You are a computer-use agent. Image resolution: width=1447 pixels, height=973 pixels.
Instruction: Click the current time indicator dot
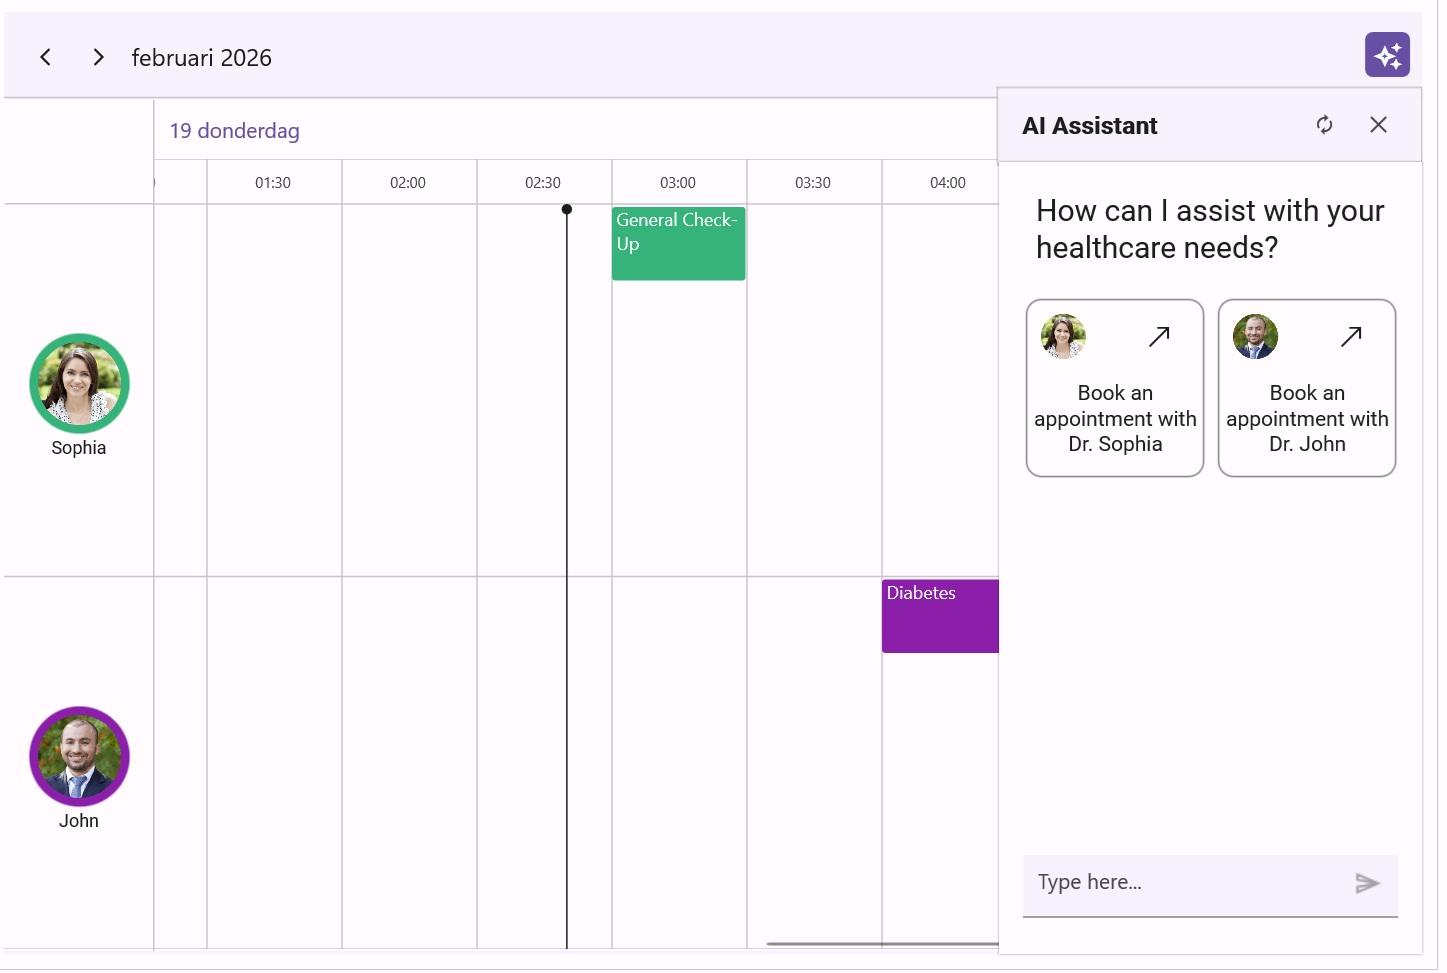coord(567,210)
